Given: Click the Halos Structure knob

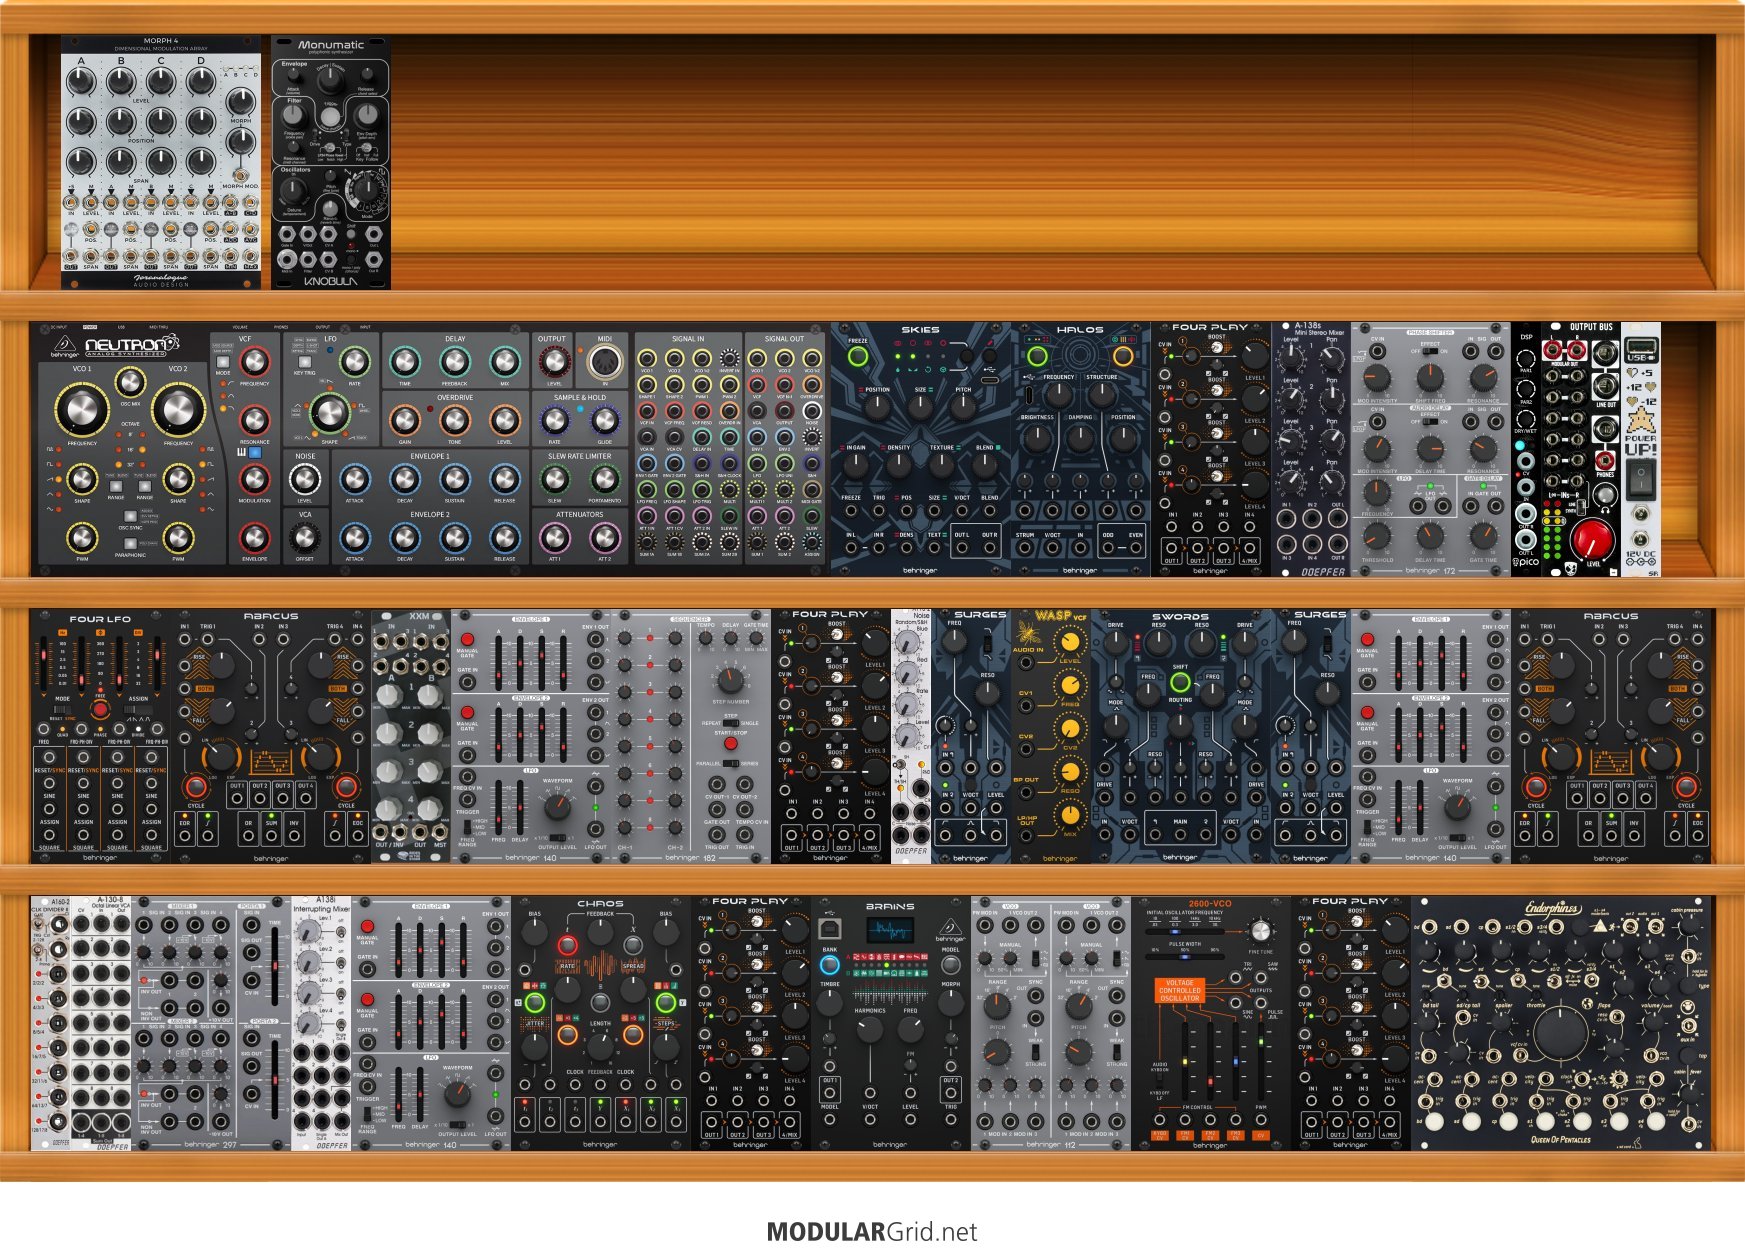Looking at the screenshot, I should coord(1101,396).
